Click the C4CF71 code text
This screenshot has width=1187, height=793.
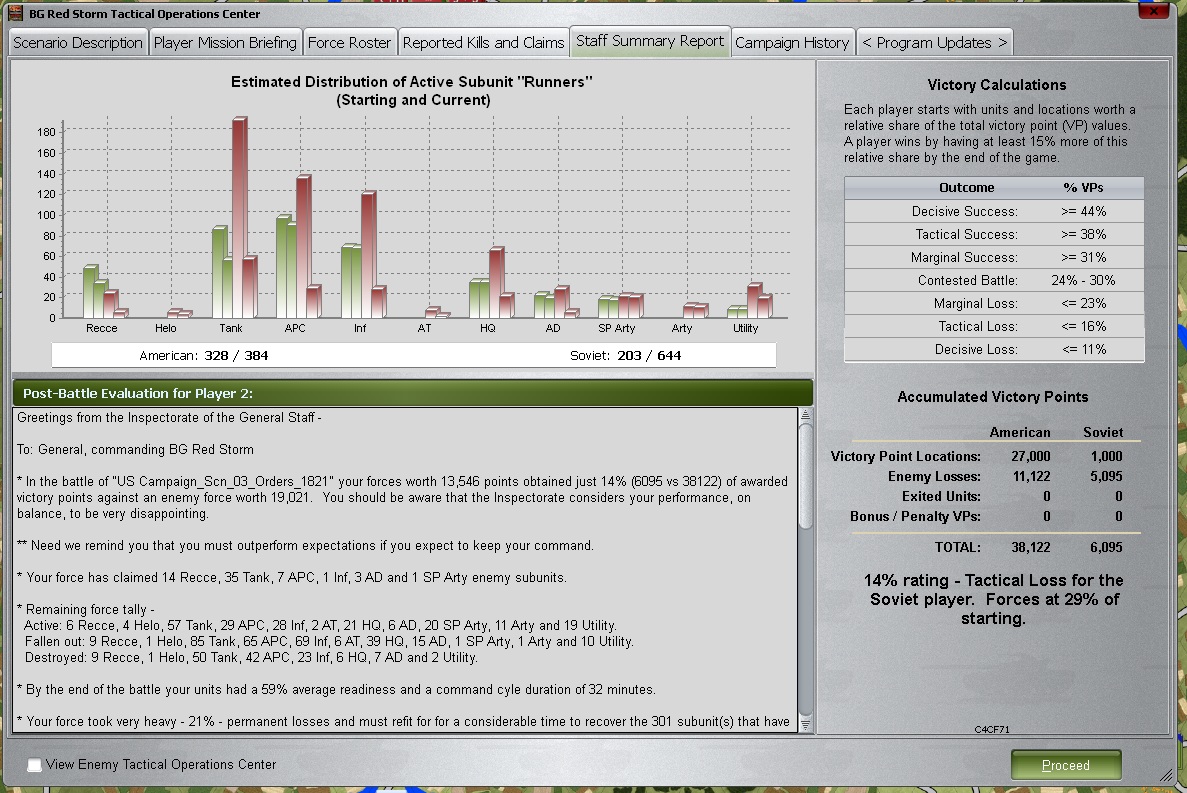(x=992, y=729)
